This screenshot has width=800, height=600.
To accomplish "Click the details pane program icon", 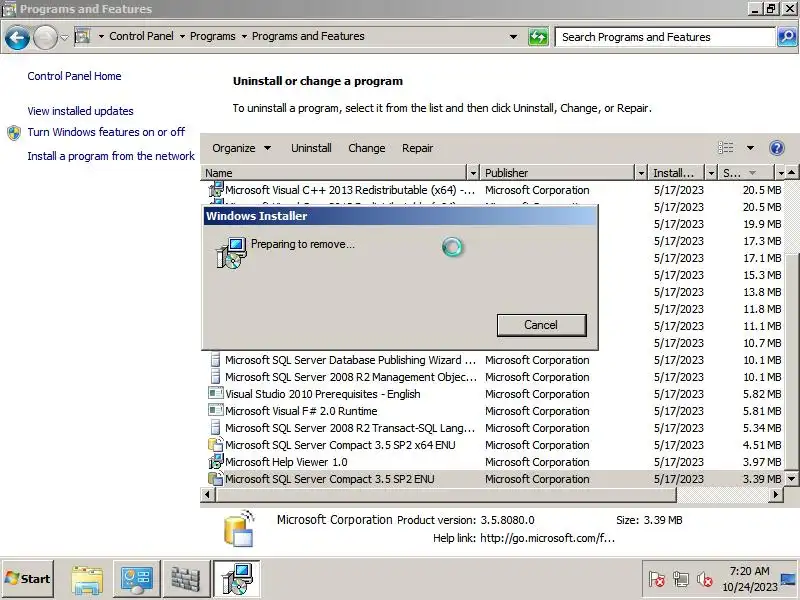I will pos(239,528).
